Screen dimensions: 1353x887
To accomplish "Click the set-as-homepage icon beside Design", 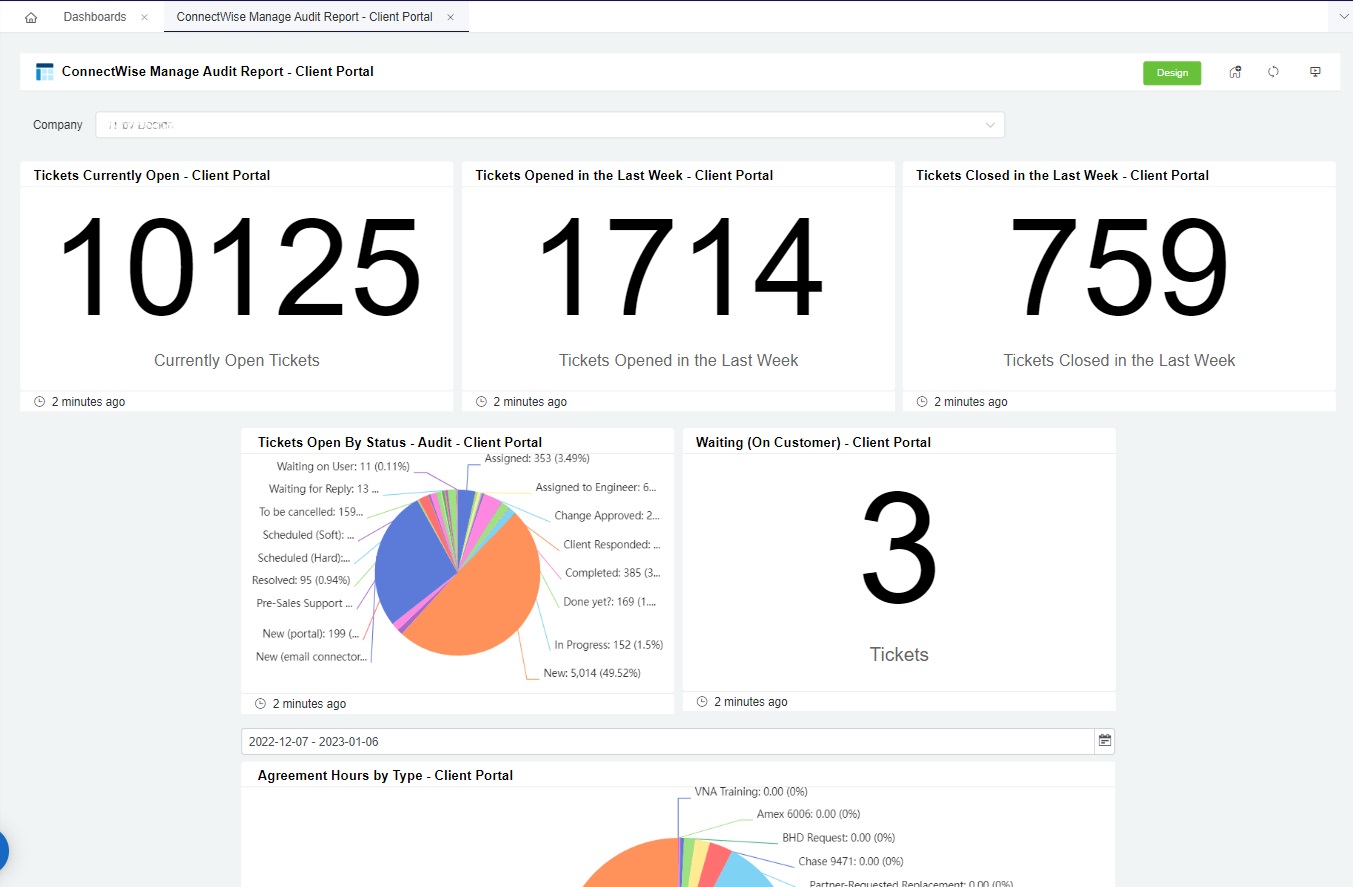I will click(1235, 72).
